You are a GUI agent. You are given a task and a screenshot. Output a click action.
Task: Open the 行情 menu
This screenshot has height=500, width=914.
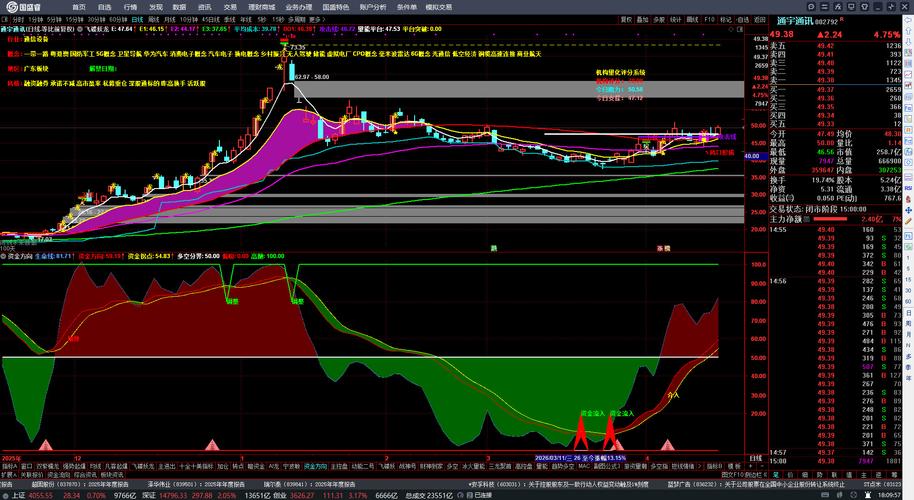[130, 7]
